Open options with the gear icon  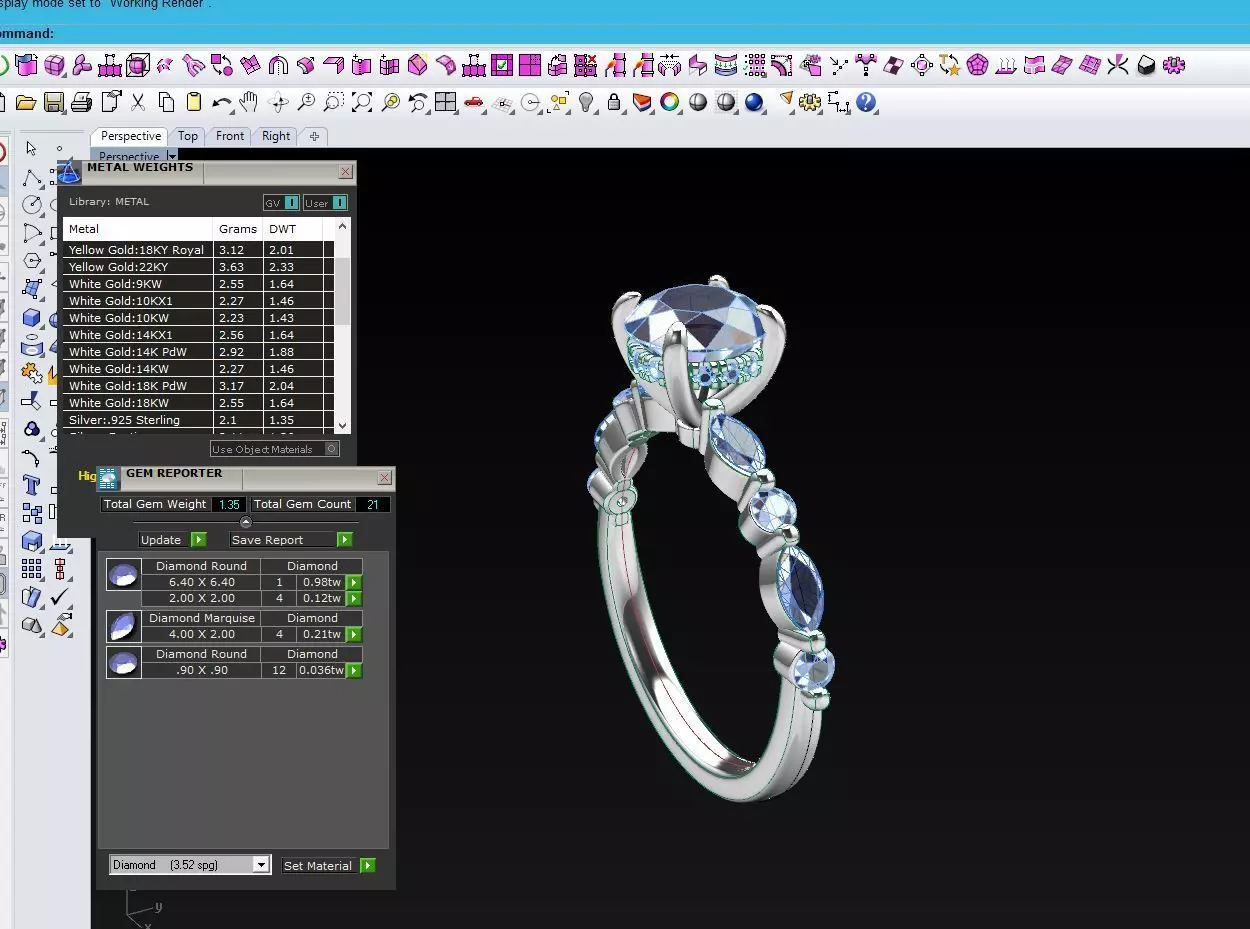click(x=810, y=102)
